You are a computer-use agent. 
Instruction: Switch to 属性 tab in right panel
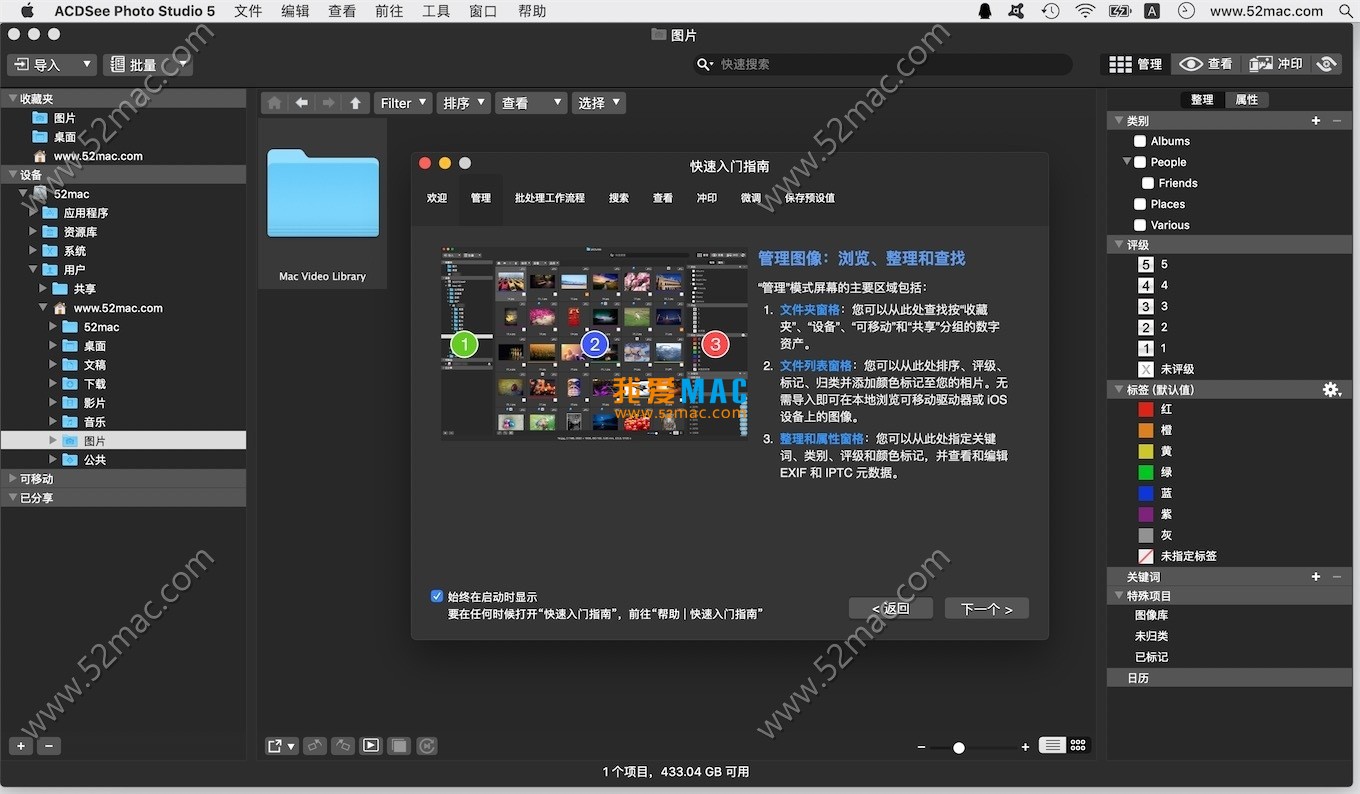coord(1247,100)
